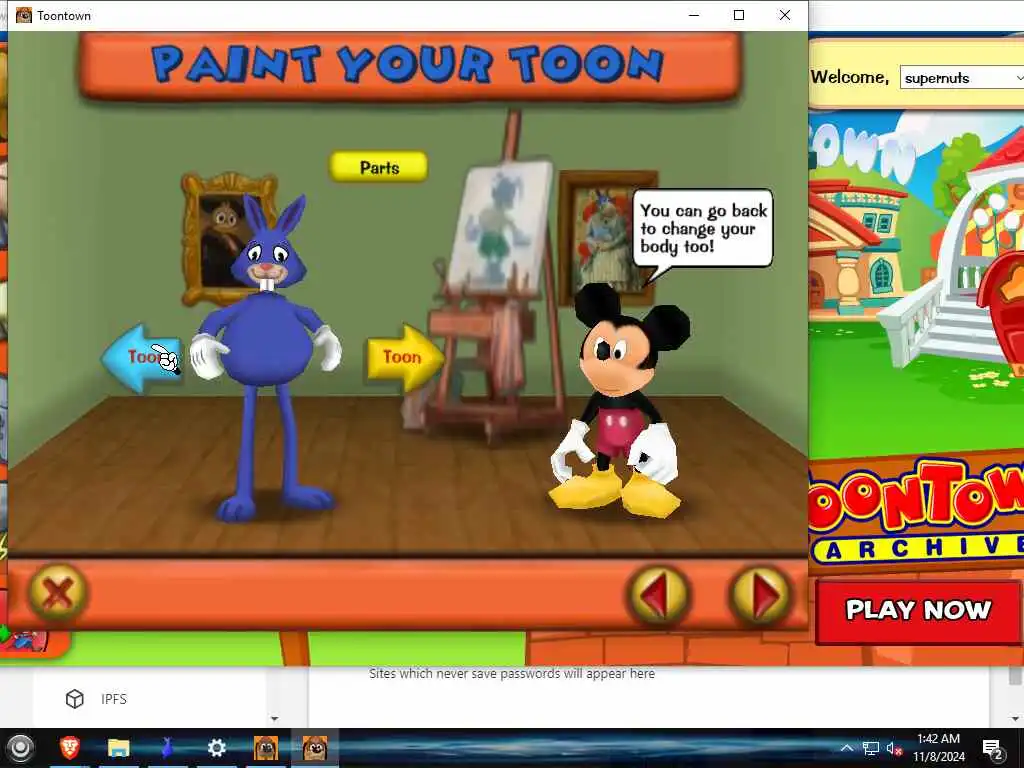1024x768 pixels.
Task: Maximize the Toontown window
Action: (739, 15)
